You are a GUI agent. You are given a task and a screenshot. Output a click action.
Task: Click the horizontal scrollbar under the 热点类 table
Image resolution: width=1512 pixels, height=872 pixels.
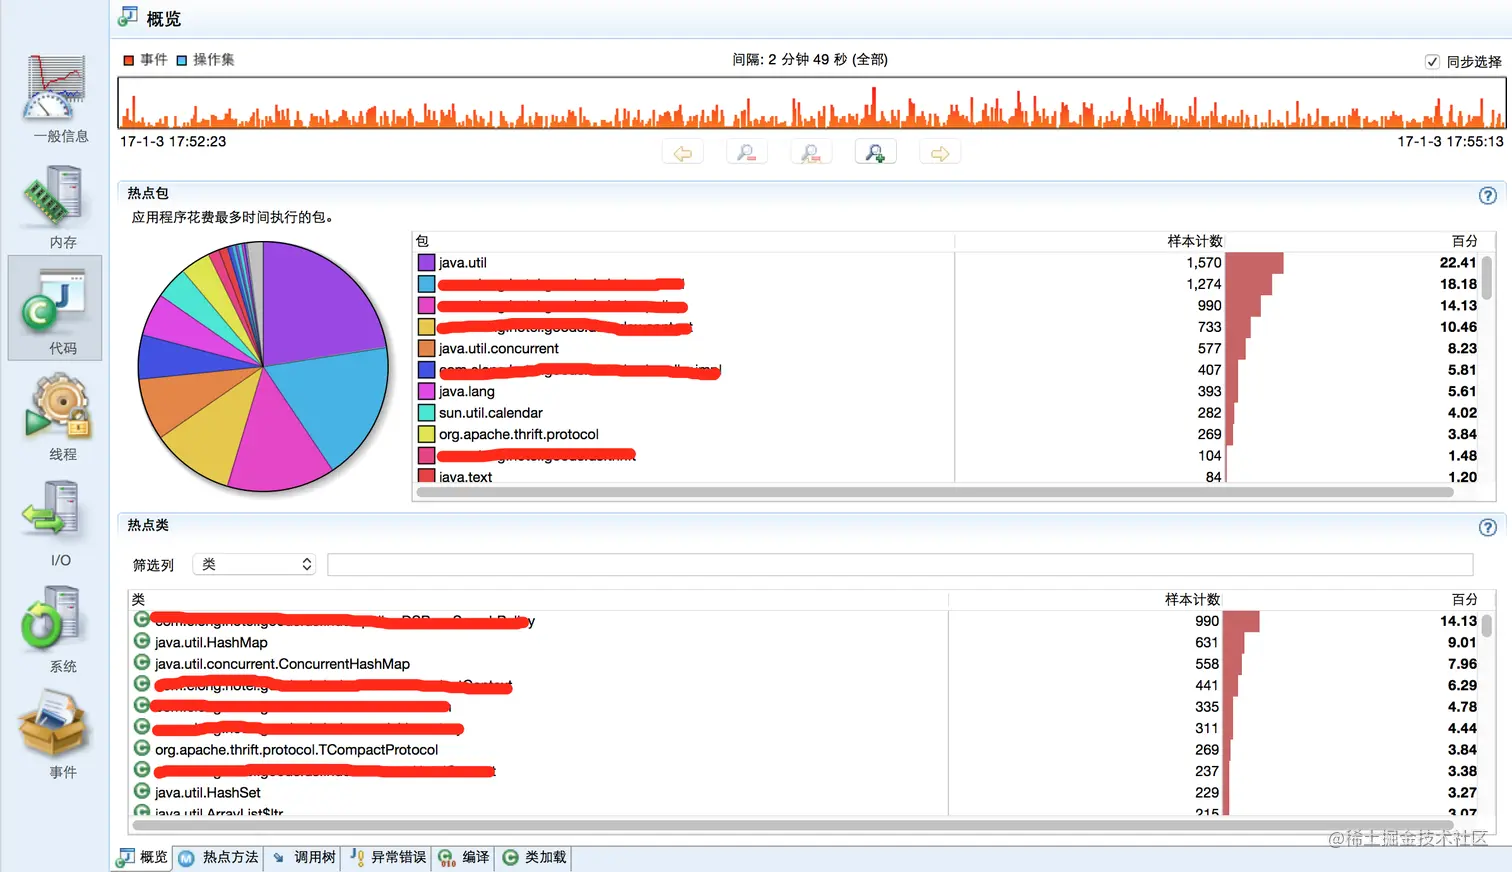[793, 826]
